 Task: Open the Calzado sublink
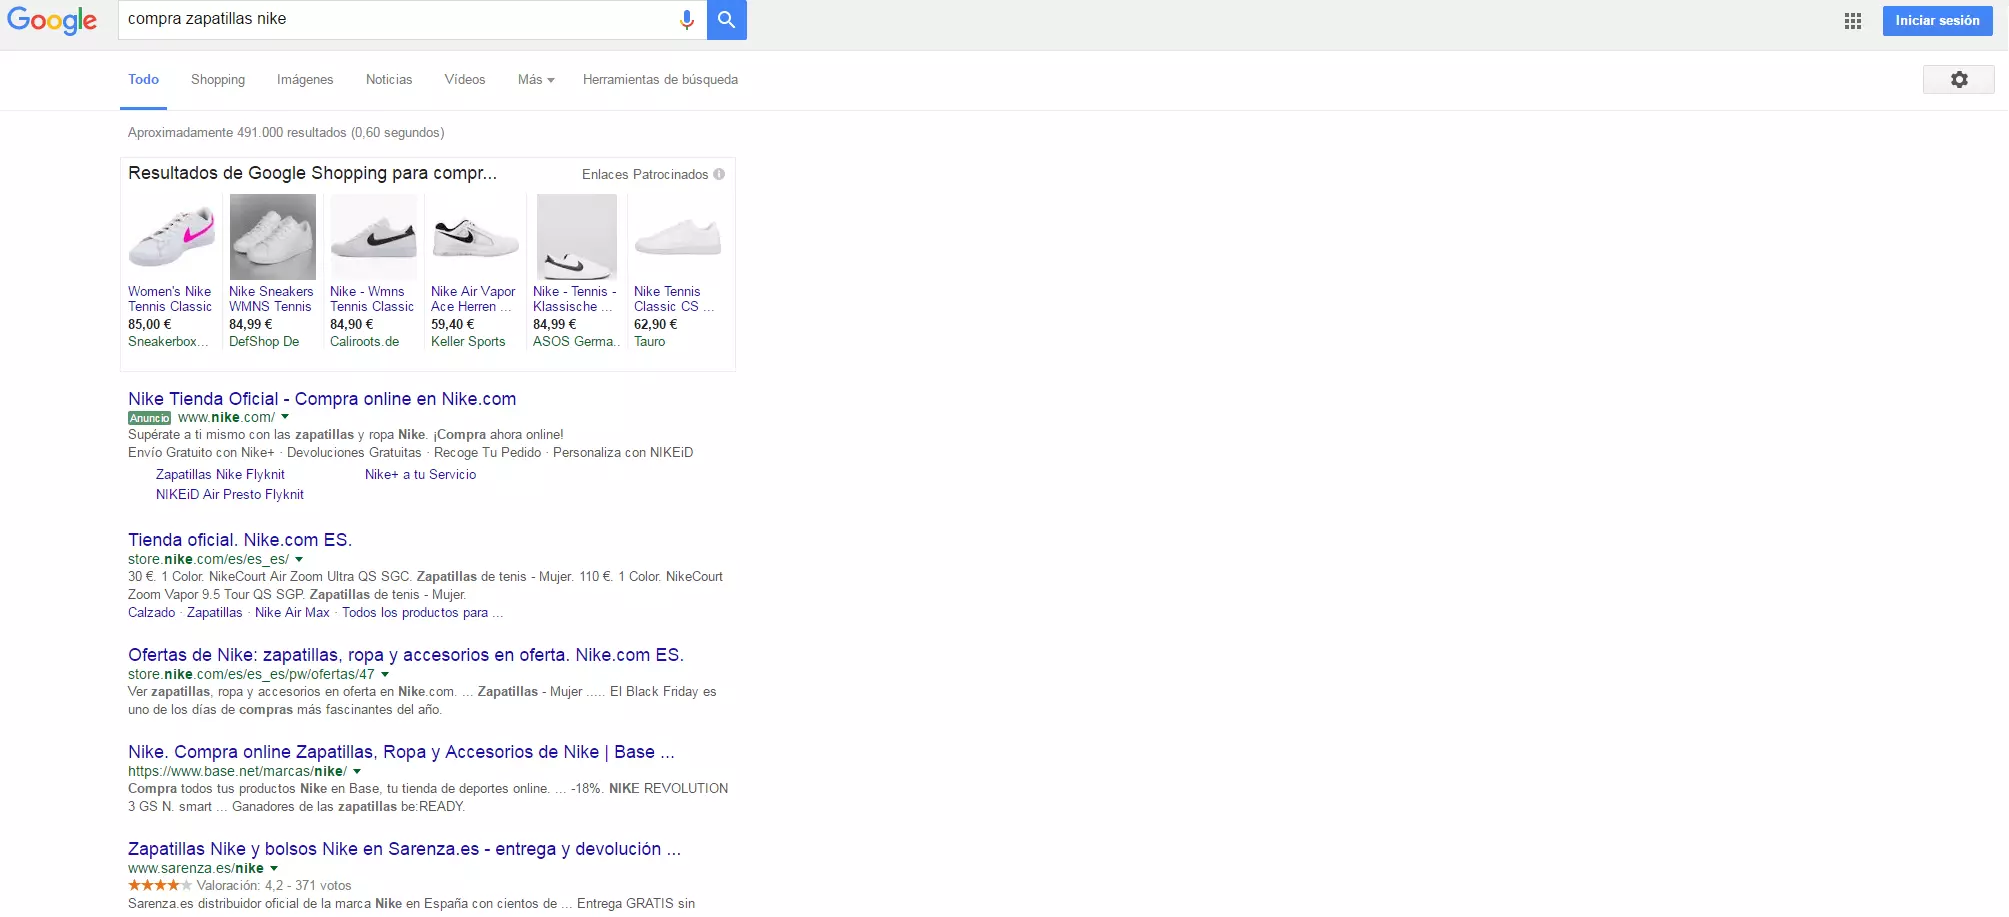coord(151,613)
